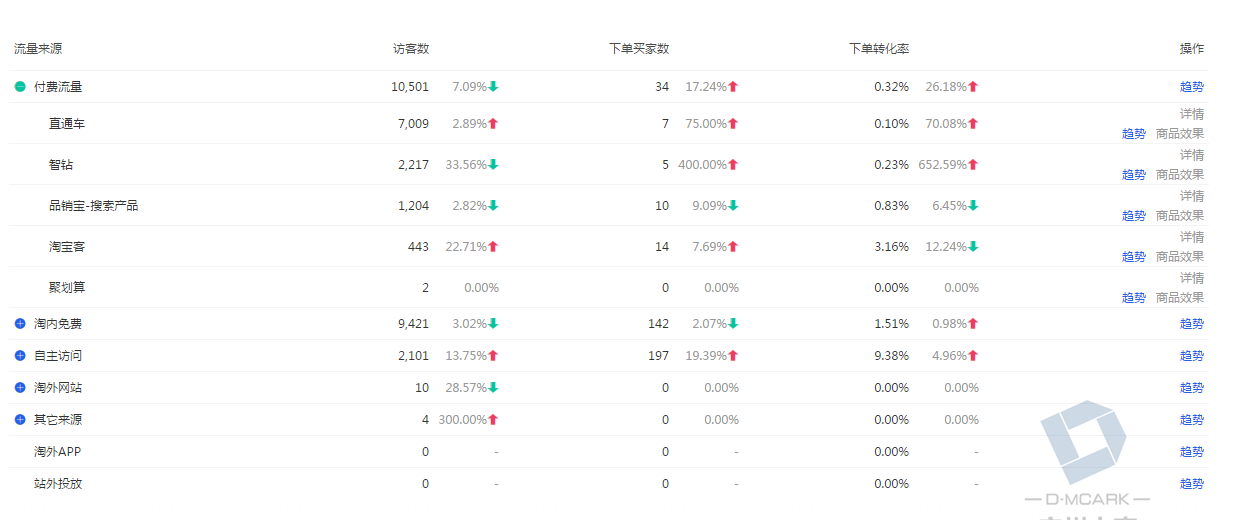
Task: Open 趋势 for 付费流量
Action: [x=1191, y=87]
